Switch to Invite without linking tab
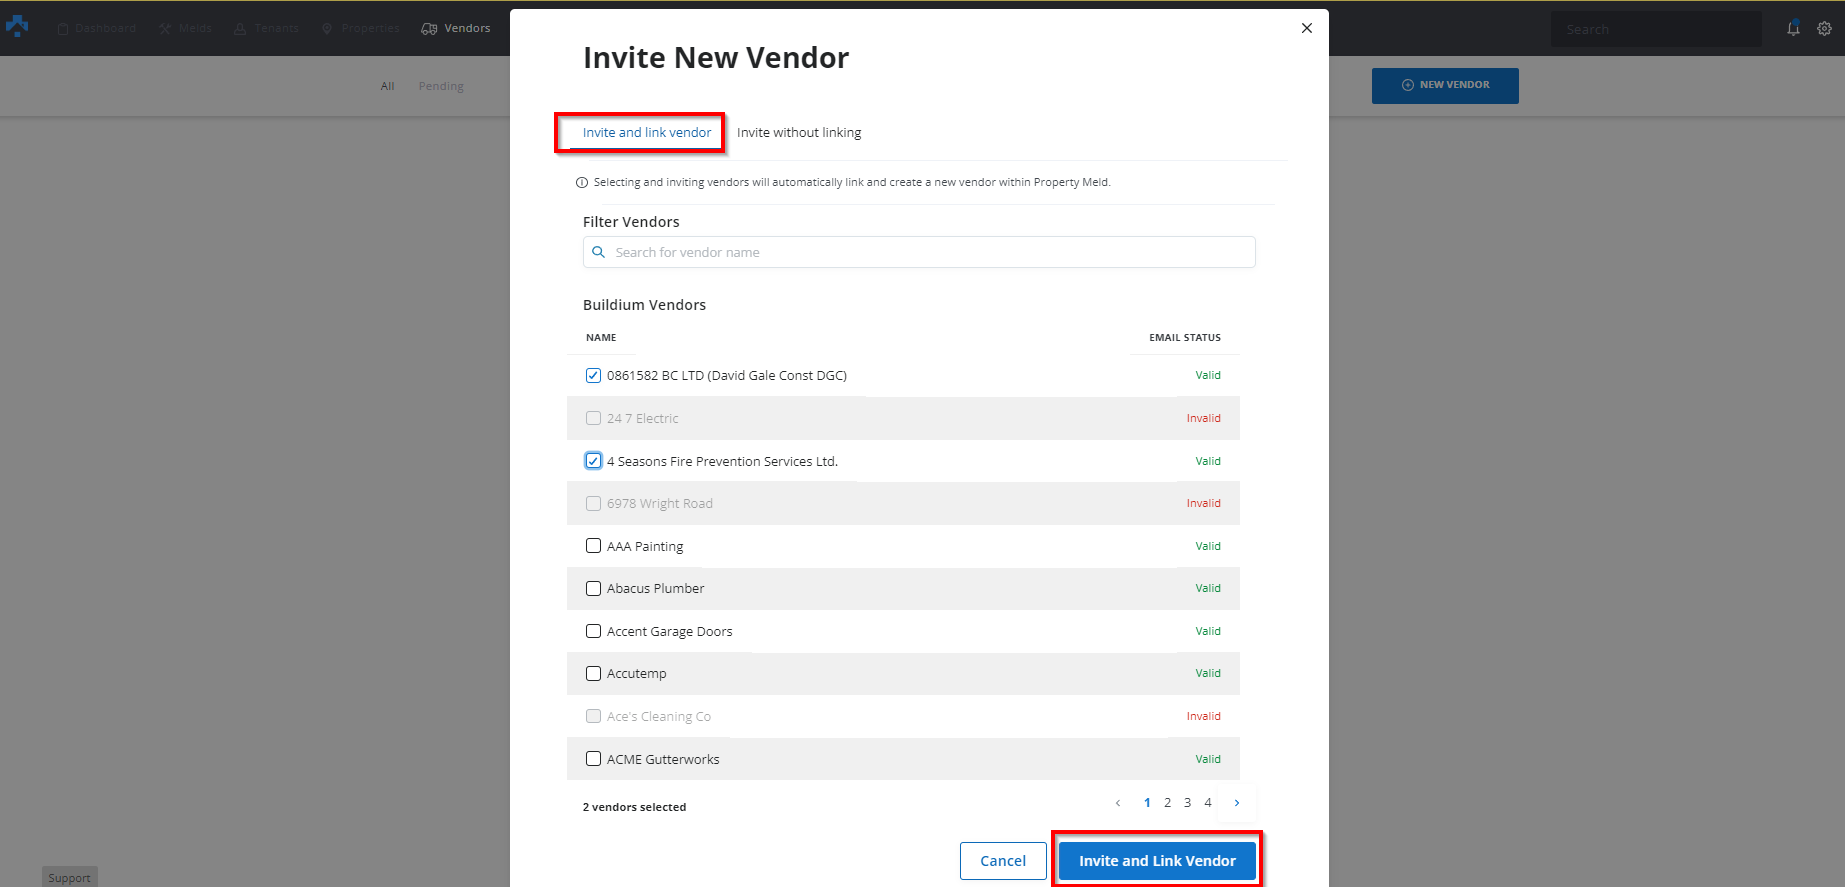This screenshot has height=887, width=1845. [799, 132]
